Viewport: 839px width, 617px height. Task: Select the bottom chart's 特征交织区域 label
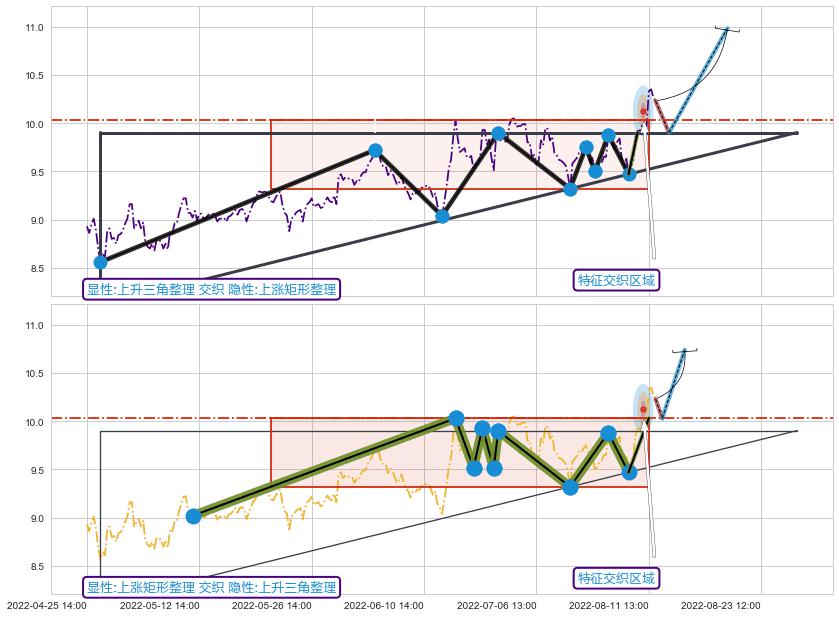(x=617, y=578)
